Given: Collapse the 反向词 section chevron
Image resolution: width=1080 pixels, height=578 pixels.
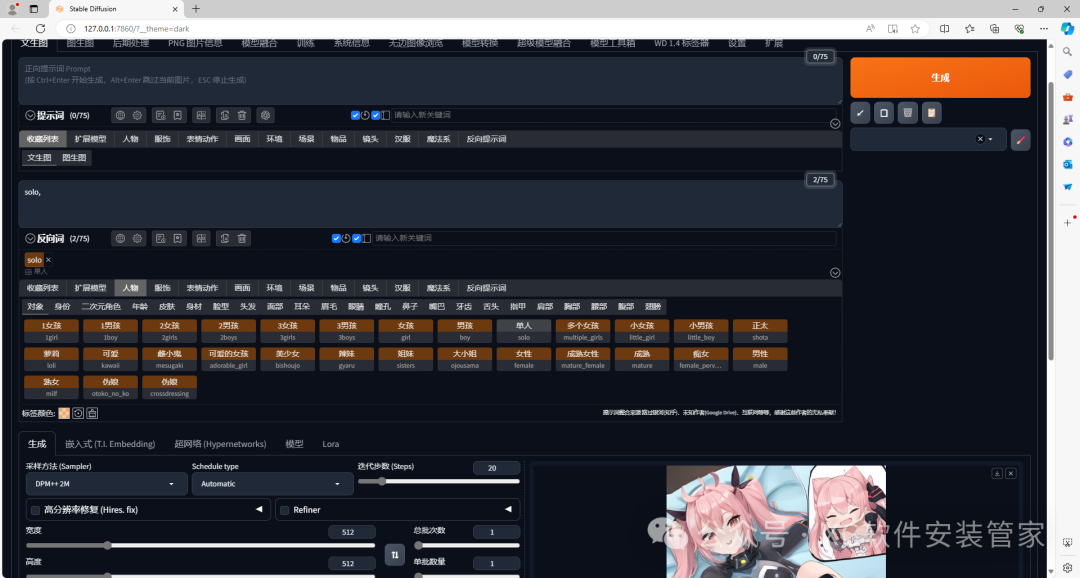Looking at the screenshot, I should coord(30,238).
